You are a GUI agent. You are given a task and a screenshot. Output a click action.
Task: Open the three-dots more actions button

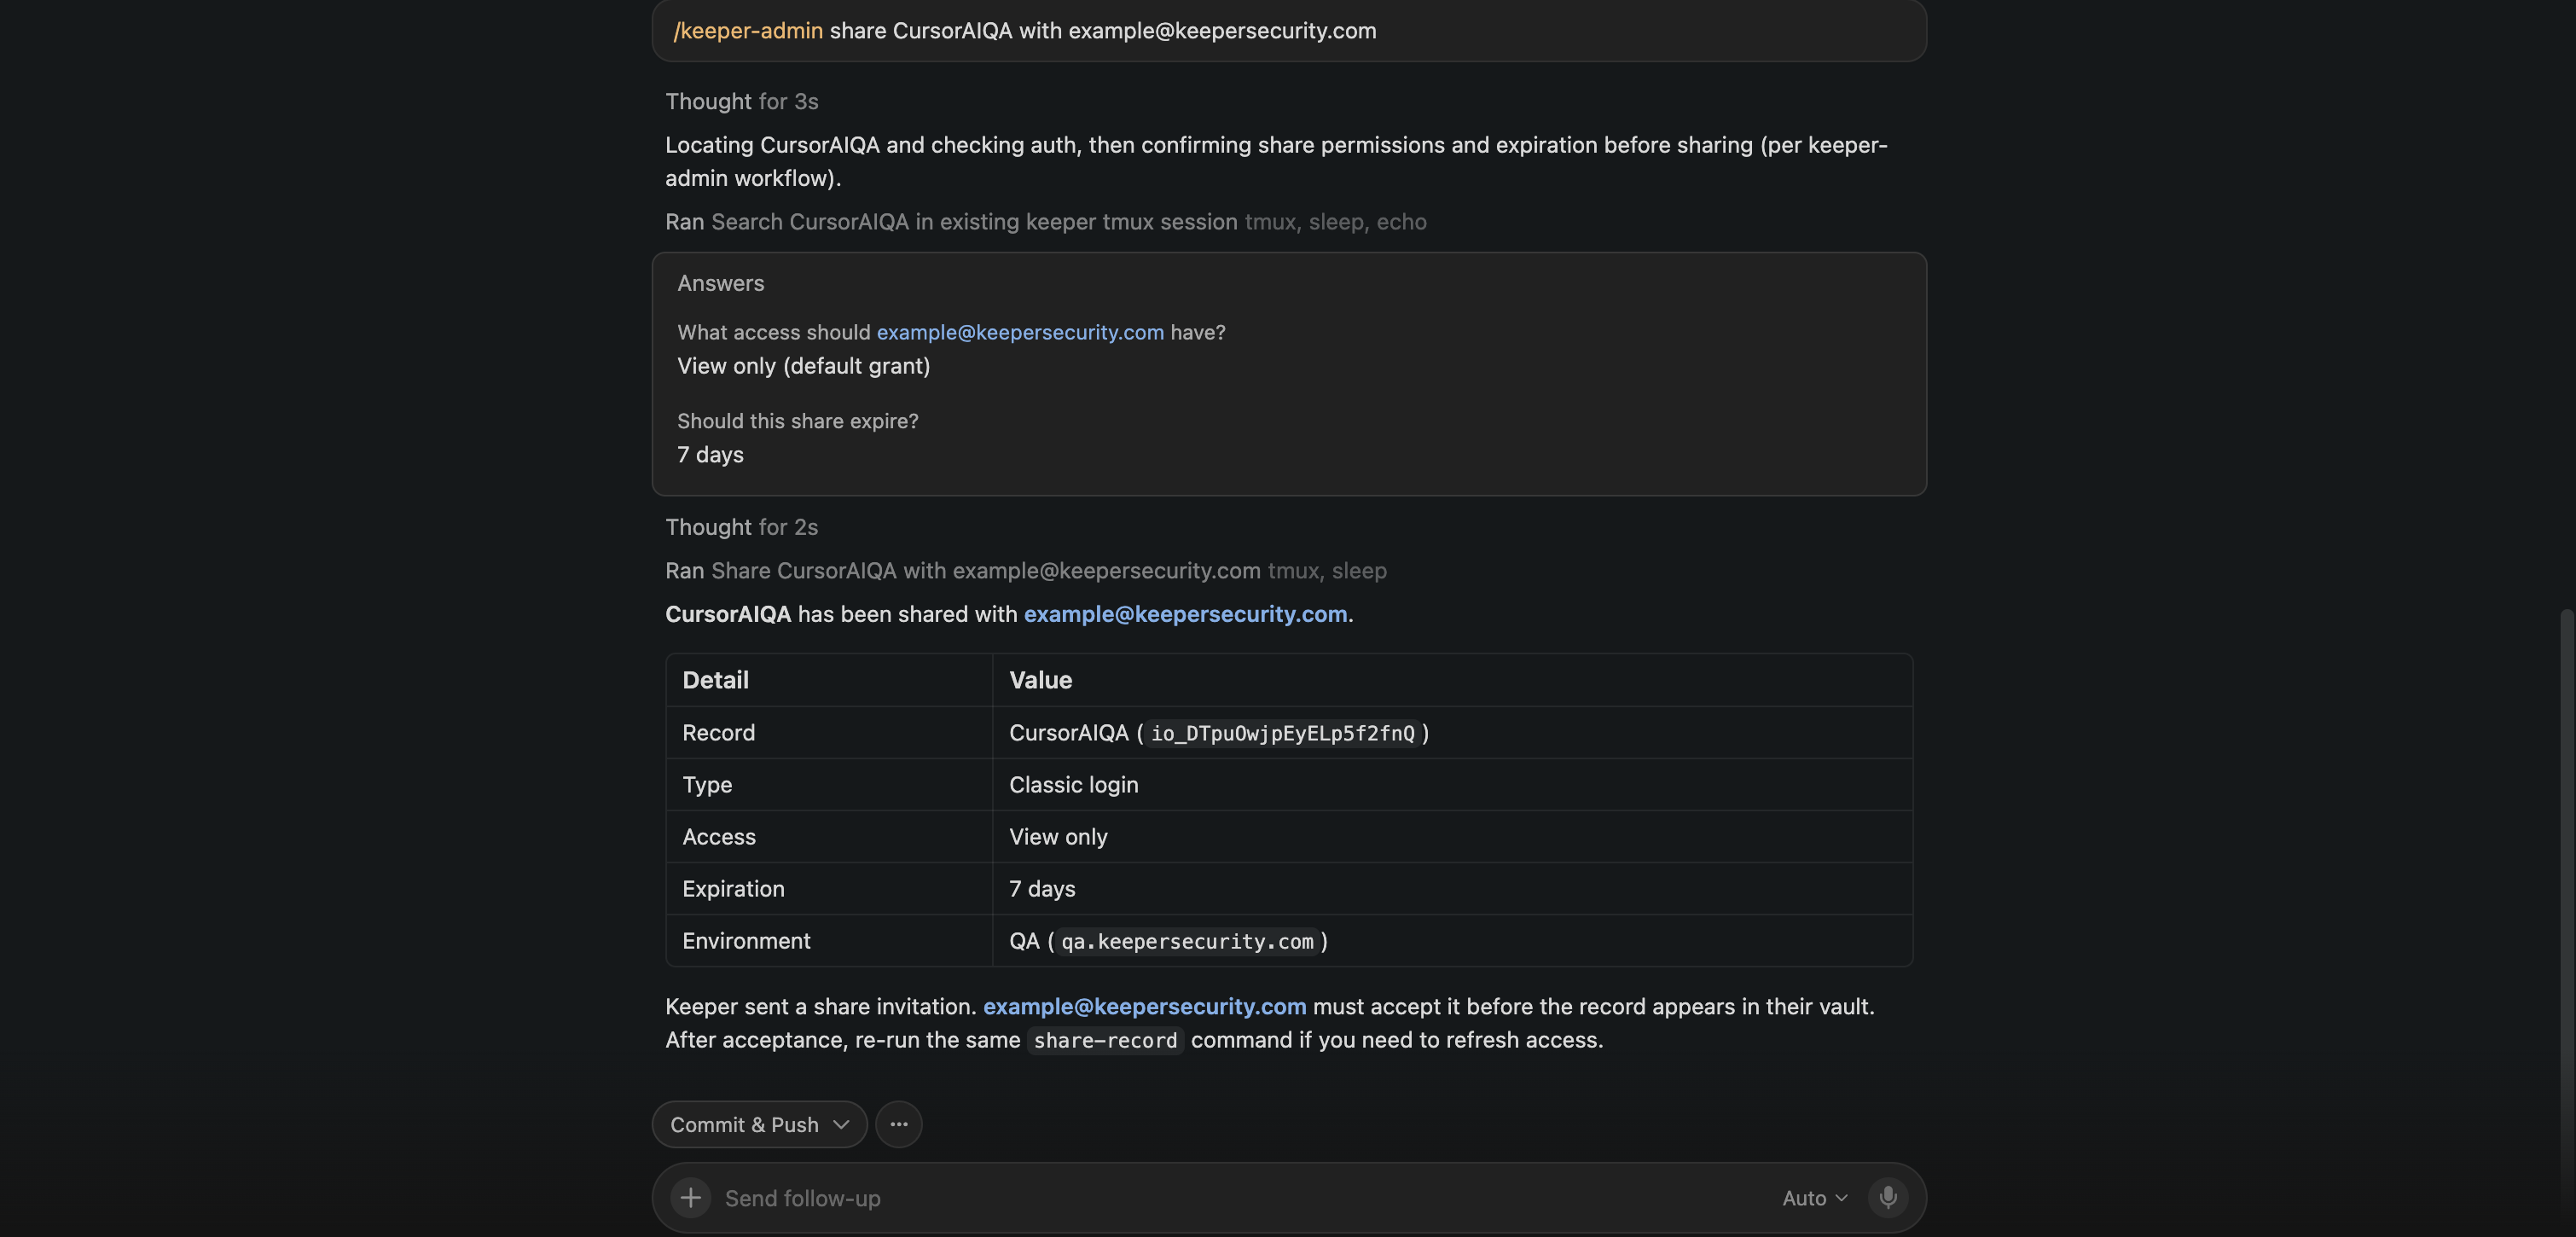898,1124
